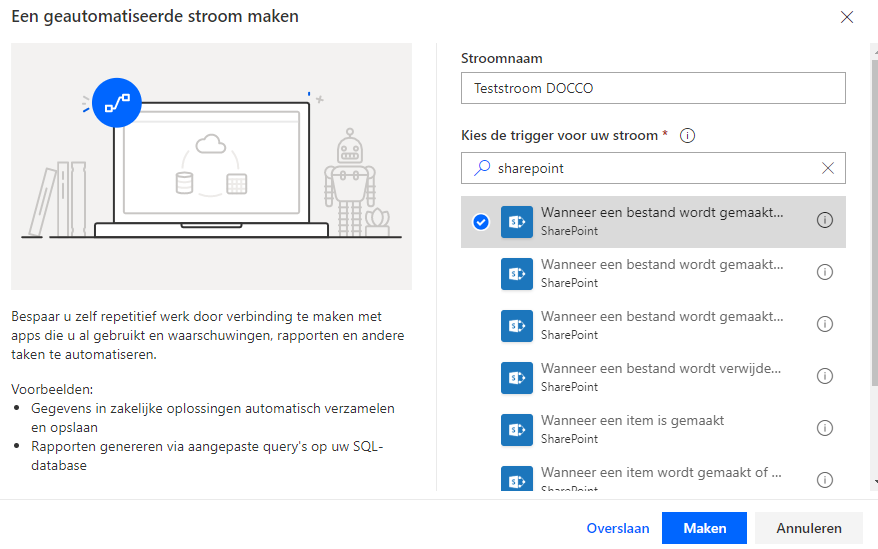This screenshot has width=878, height=549.
Task: Click SharePoint icon beside 'Wanneer een item is gemaakt'
Action: click(x=516, y=430)
